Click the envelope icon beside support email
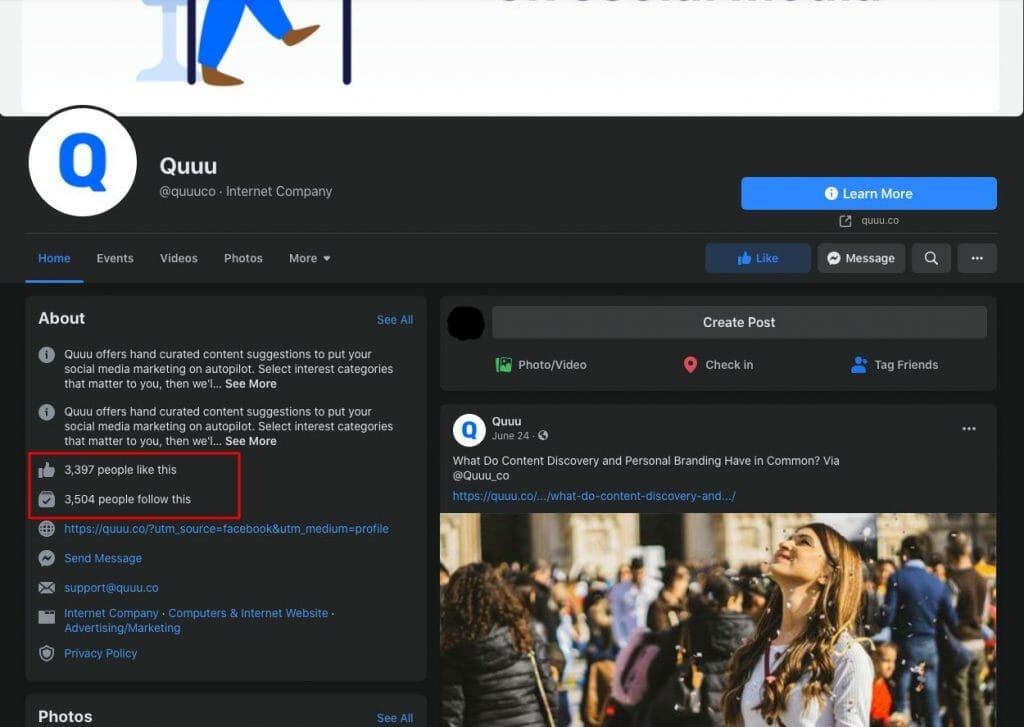 click(x=46, y=587)
